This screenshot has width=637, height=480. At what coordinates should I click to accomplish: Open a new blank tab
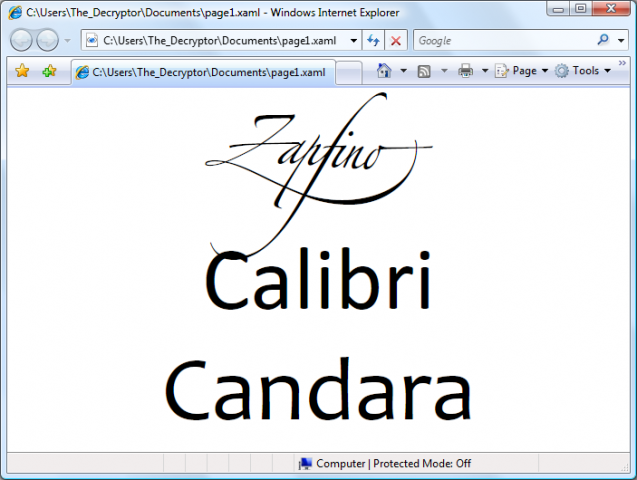click(x=349, y=73)
